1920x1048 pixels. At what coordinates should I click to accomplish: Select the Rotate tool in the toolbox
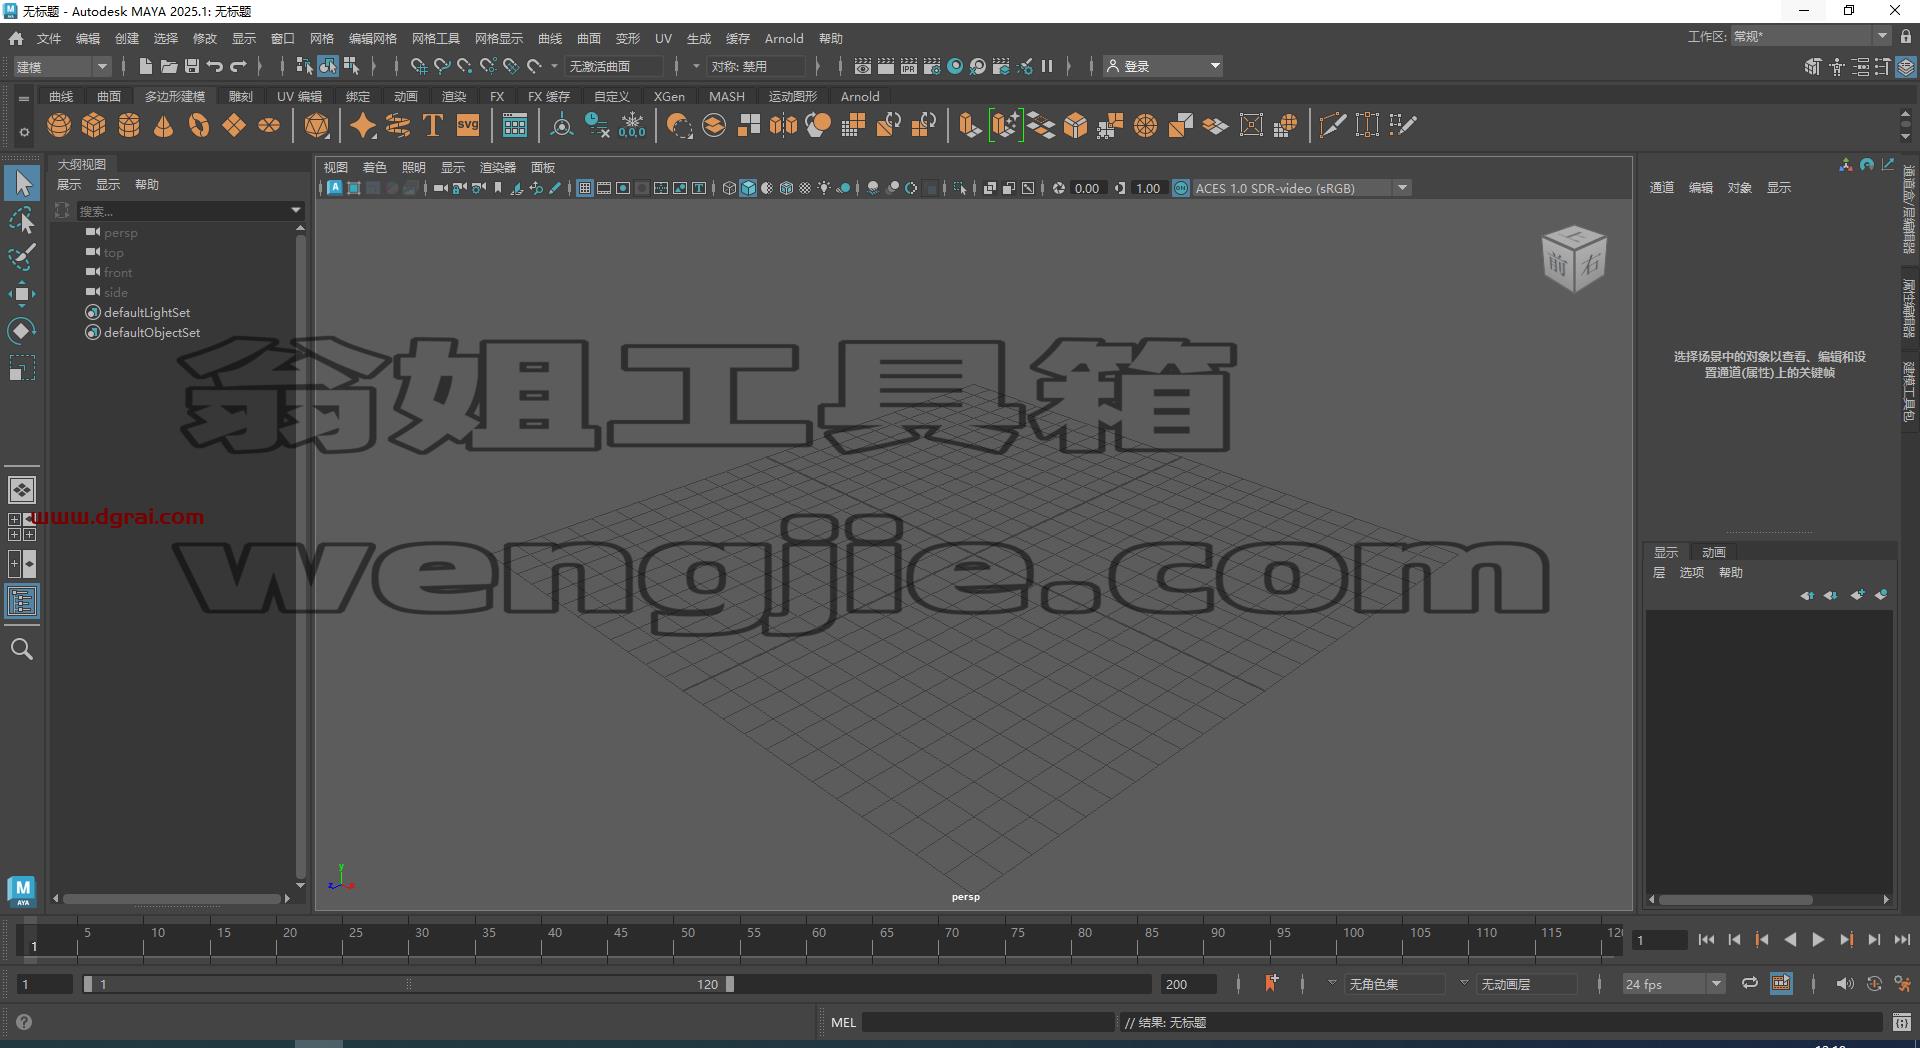click(22, 331)
